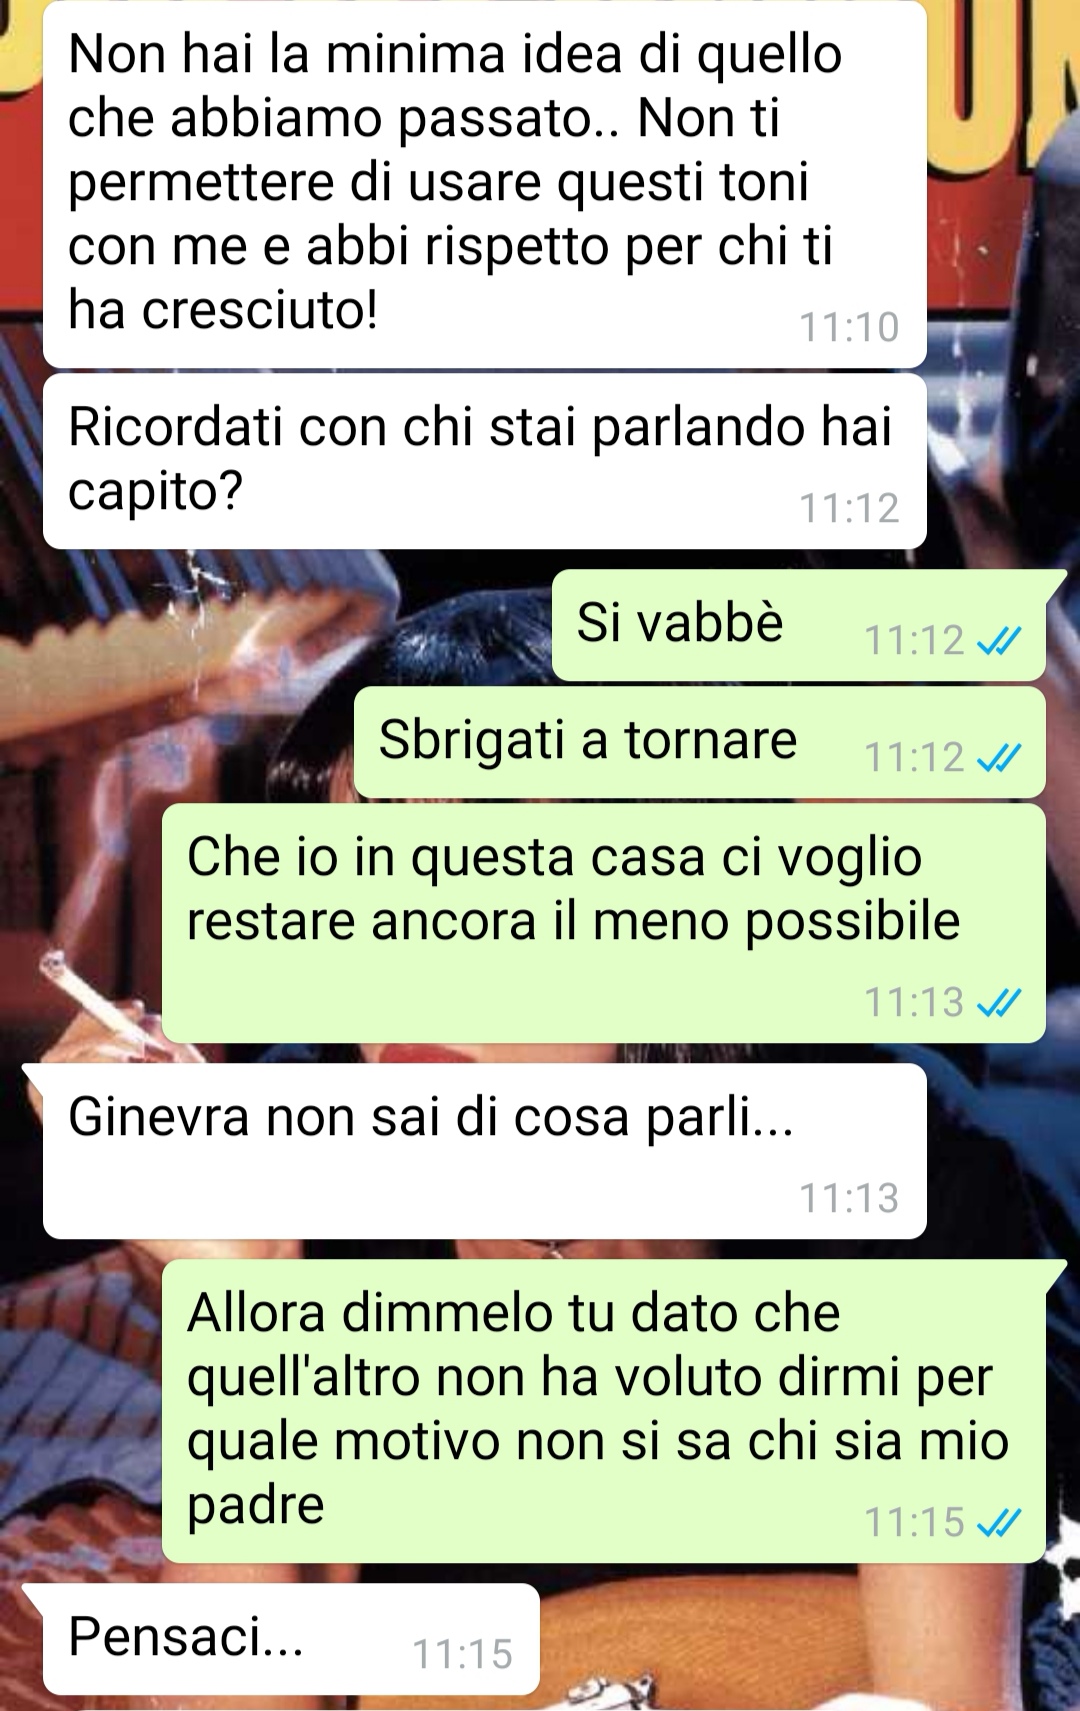Screen dimensions: 1080x1711
Task: Tap the double-check beside 11:15 'padre' message
Action: [x=998, y=1522]
